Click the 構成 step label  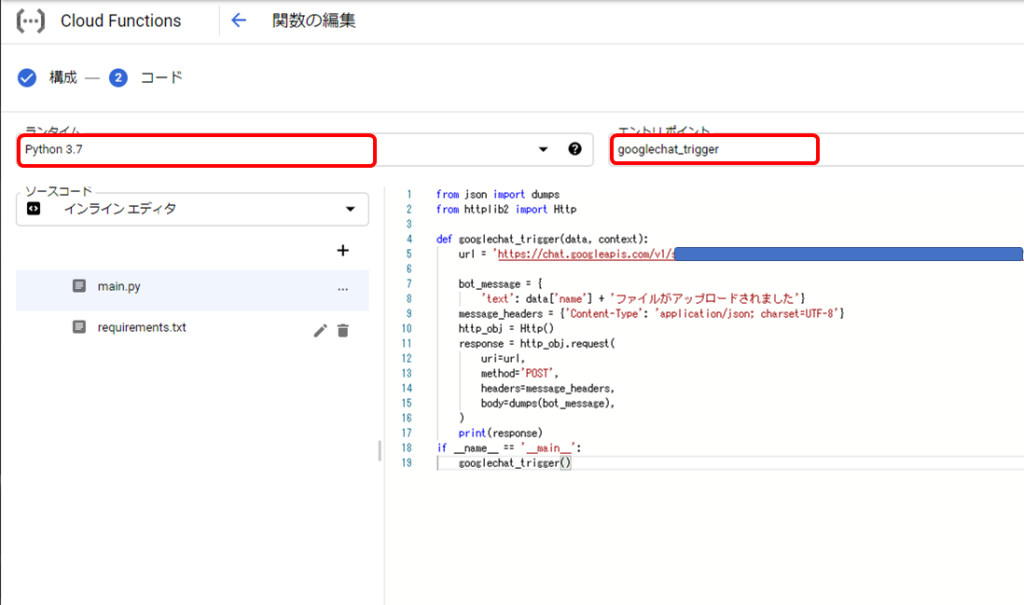click(63, 78)
